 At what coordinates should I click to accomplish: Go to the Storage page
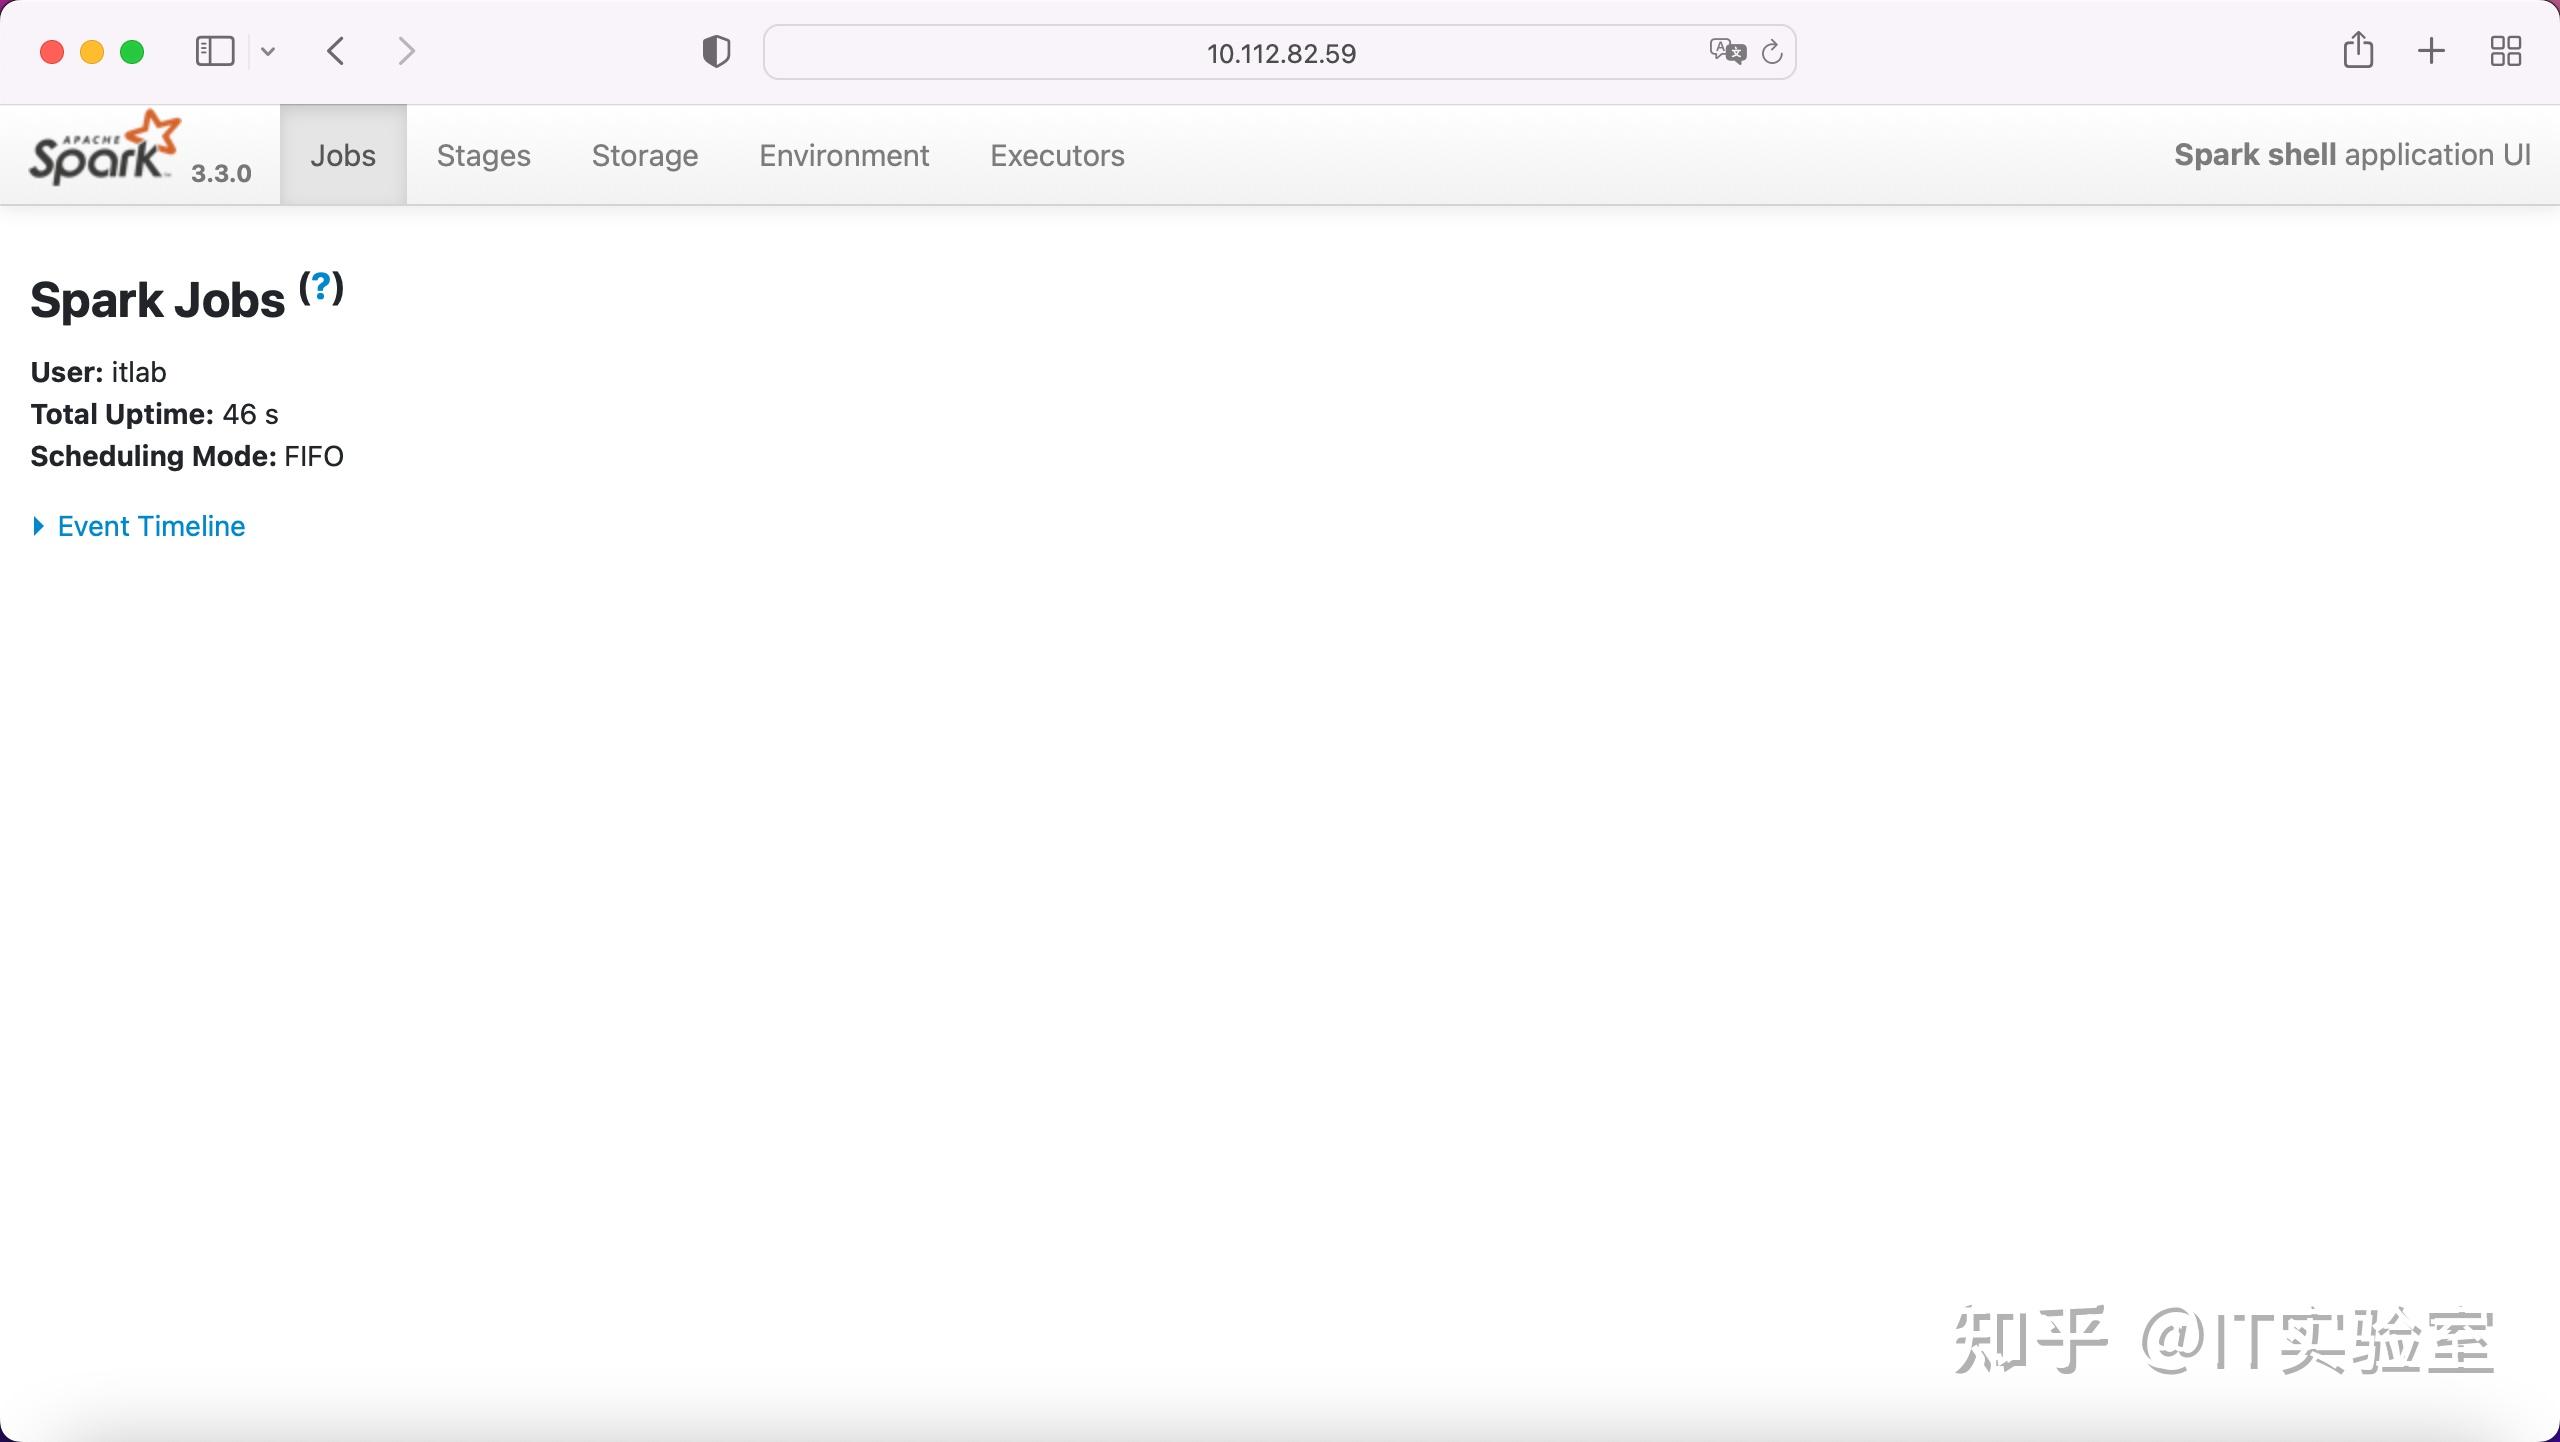coord(644,155)
